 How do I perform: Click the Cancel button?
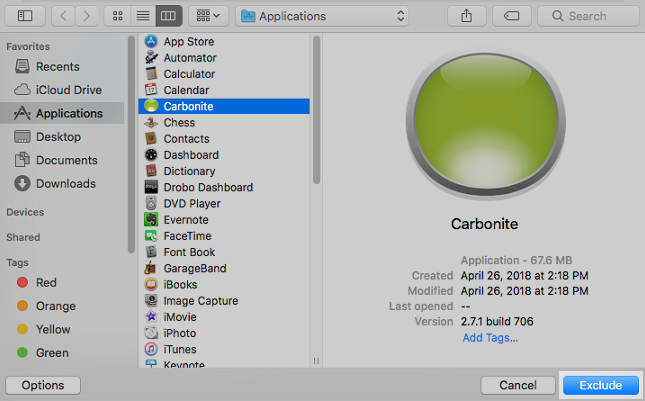[x=518, y=385]
